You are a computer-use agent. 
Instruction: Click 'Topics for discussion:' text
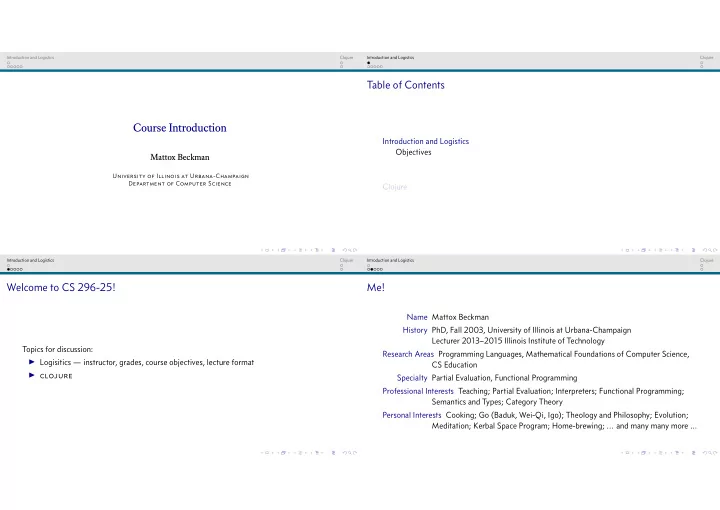click(x=57, y=349)
